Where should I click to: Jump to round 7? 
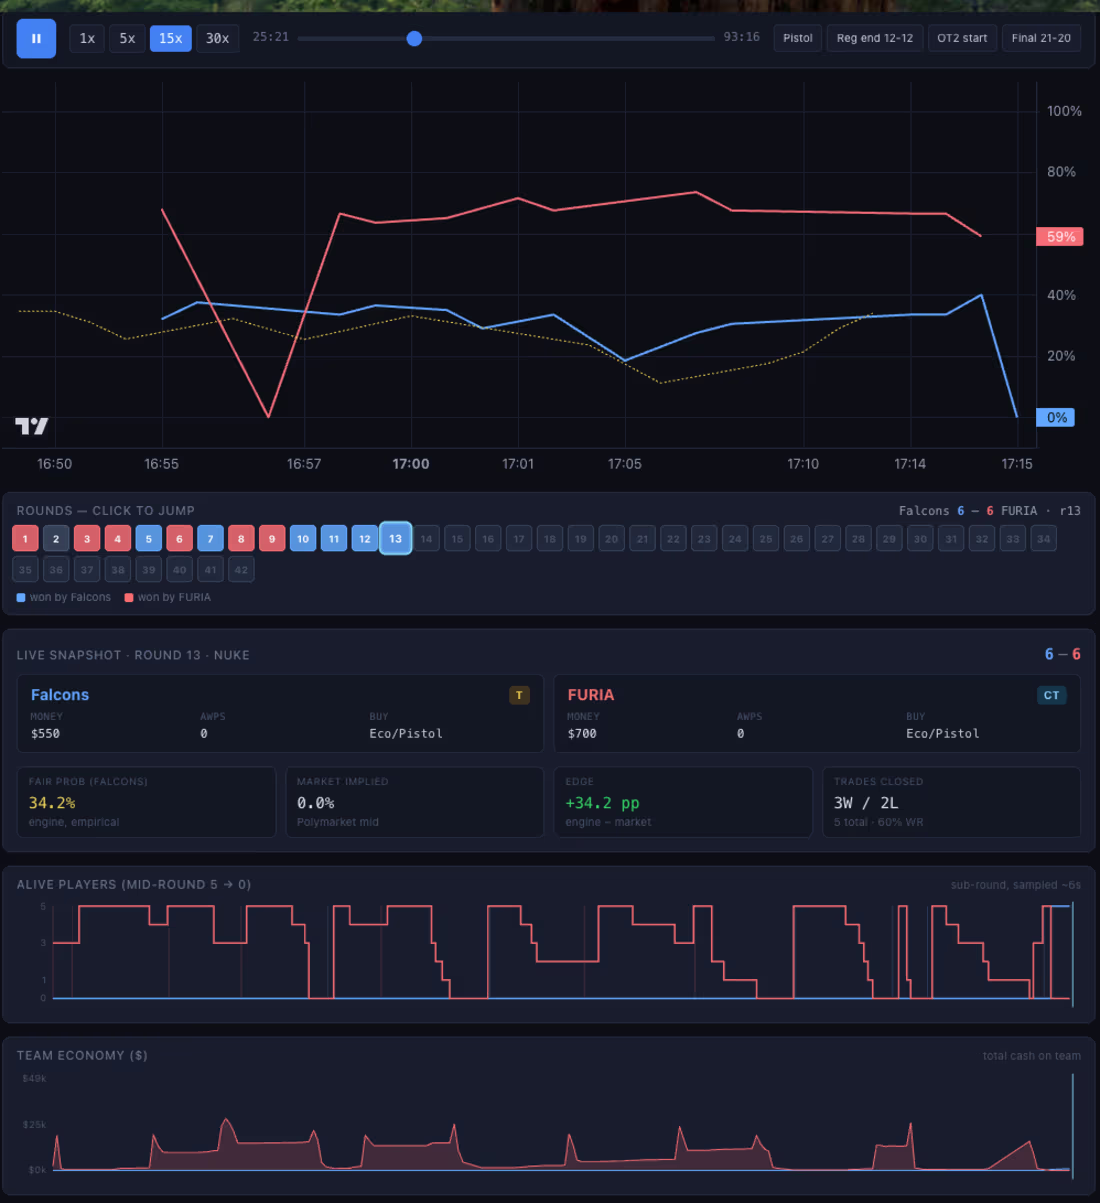(210, 539)
